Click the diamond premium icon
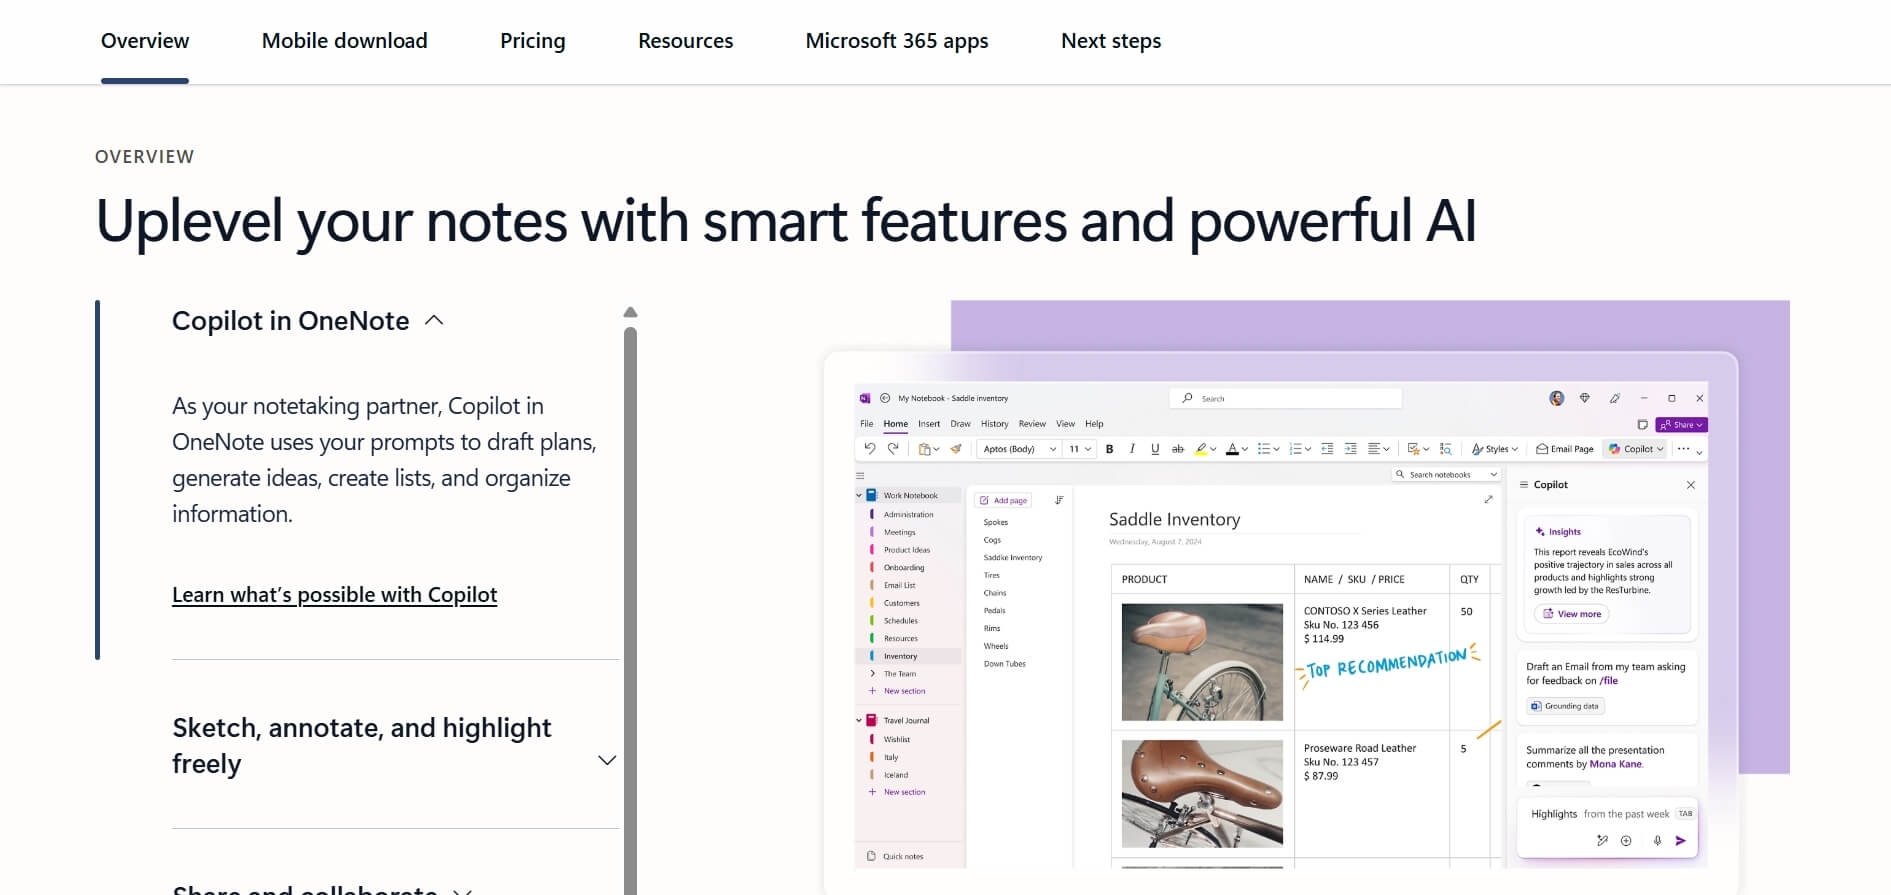The image size is (1891, 895). tap(1585, 398)
